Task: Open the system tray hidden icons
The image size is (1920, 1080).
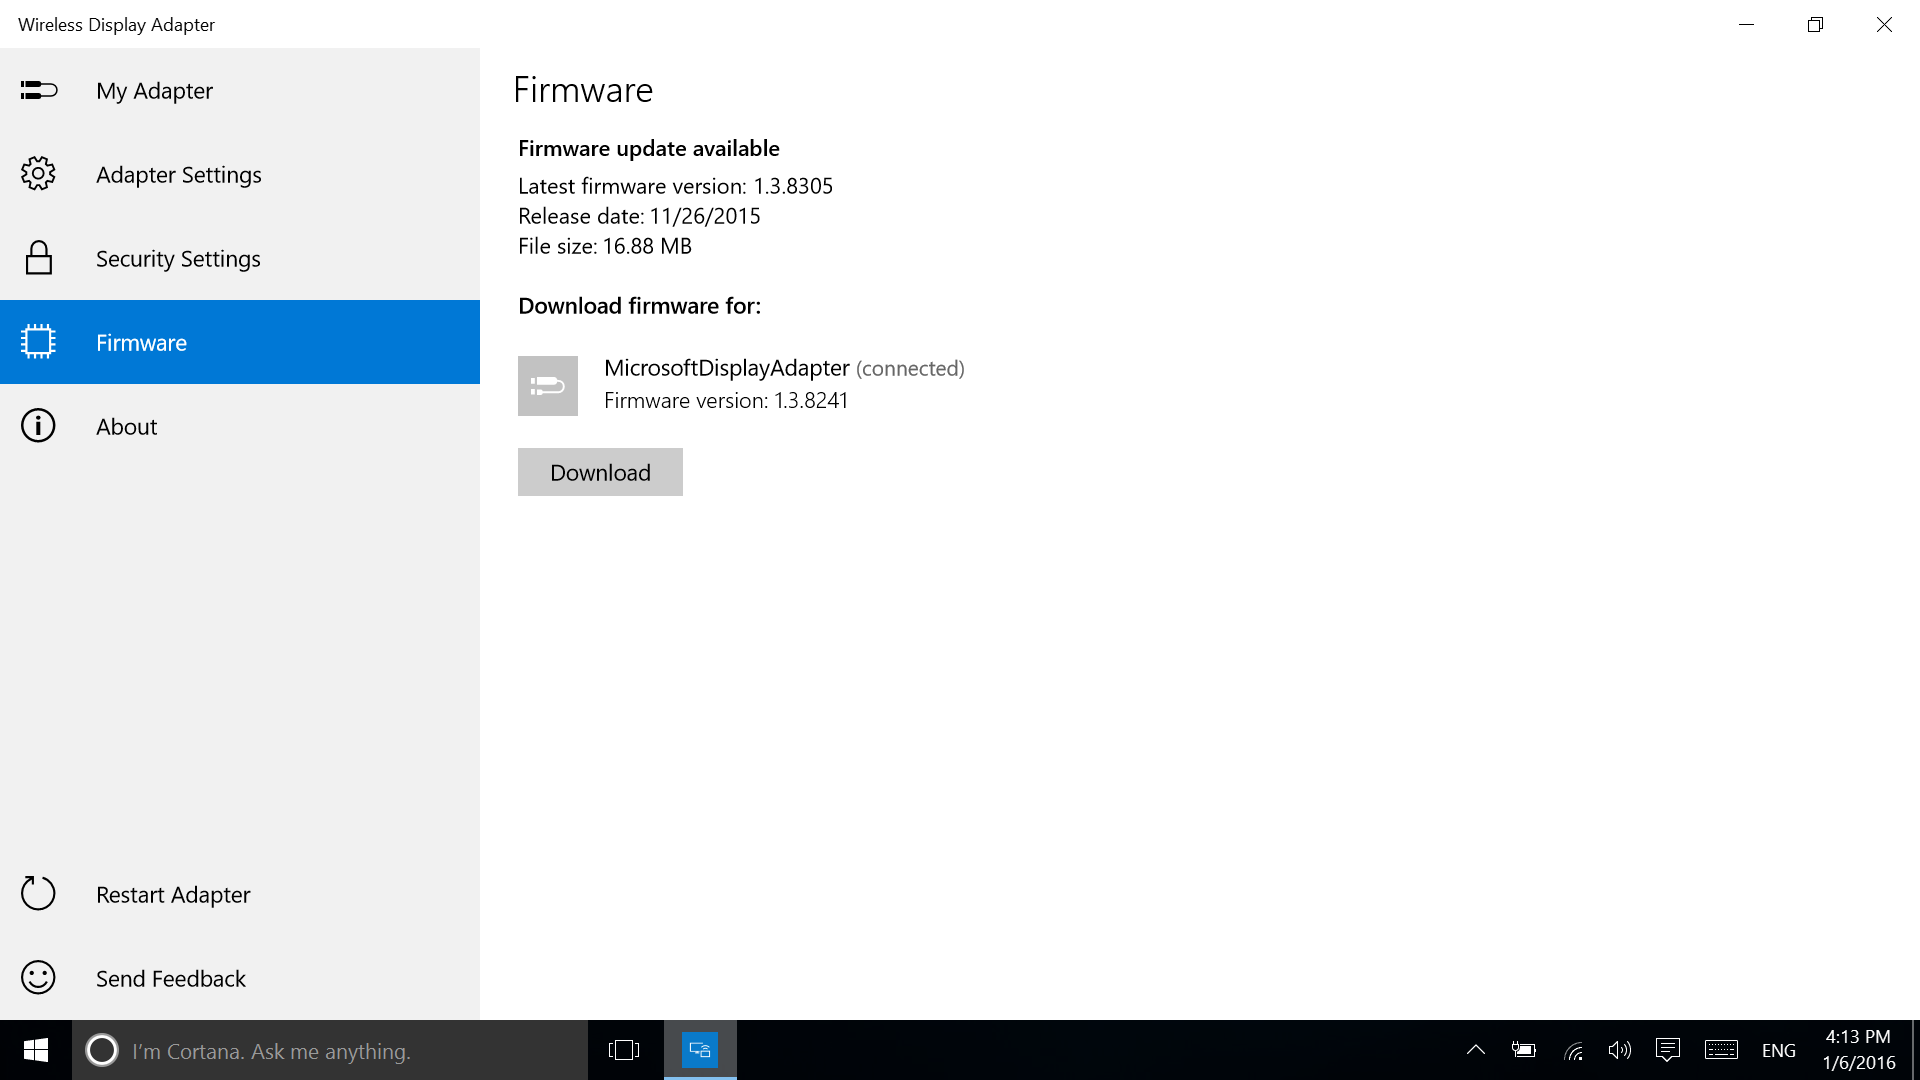Action: tap(1477, 1048)
